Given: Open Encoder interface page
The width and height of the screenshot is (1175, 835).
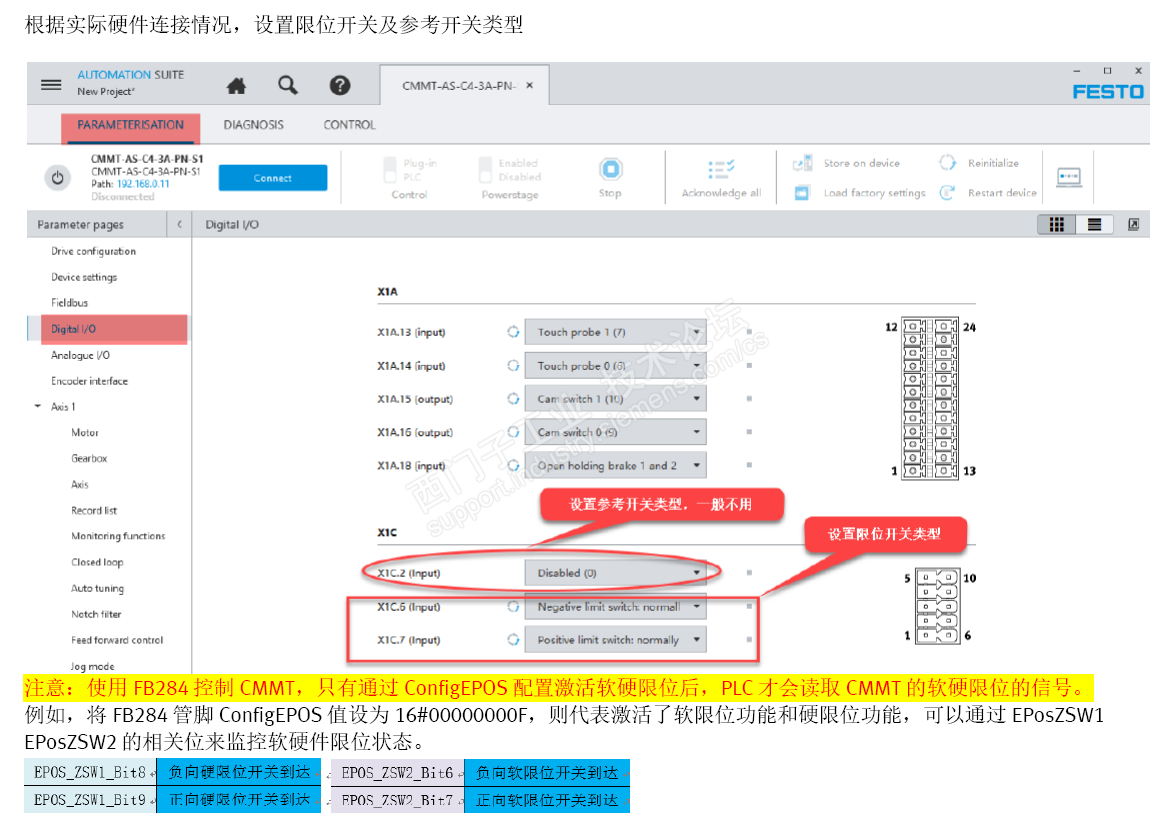Looking at the screenshot, I should (89, 381).
